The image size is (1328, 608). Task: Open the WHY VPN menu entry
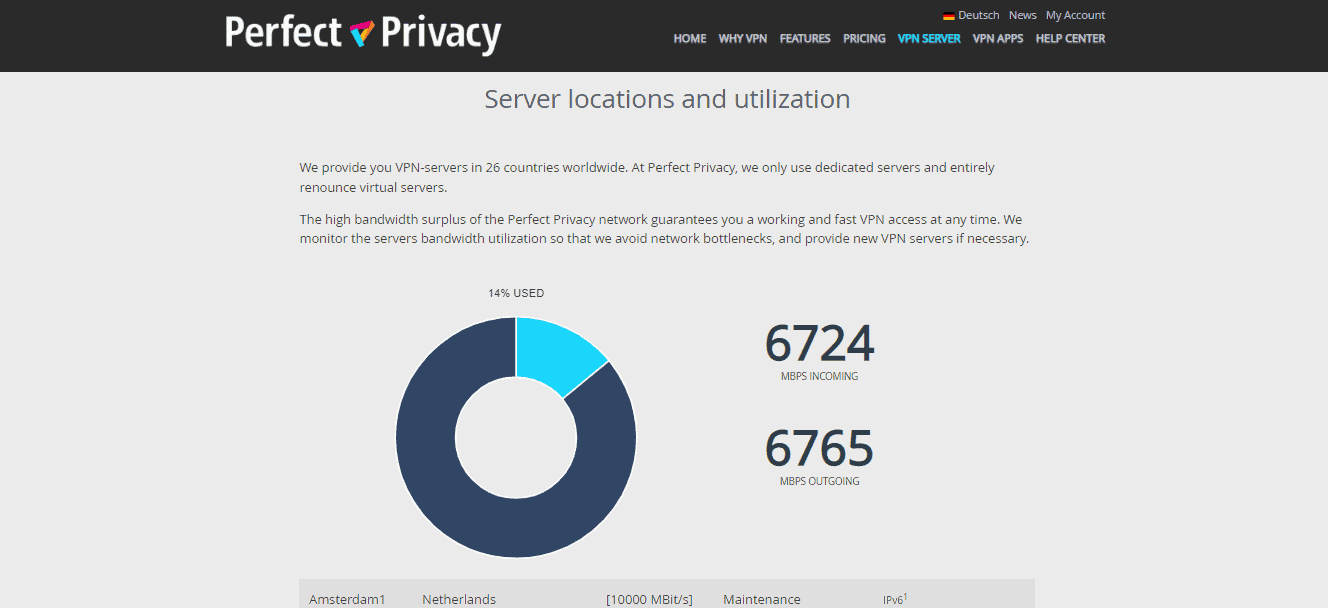(742, 38)
